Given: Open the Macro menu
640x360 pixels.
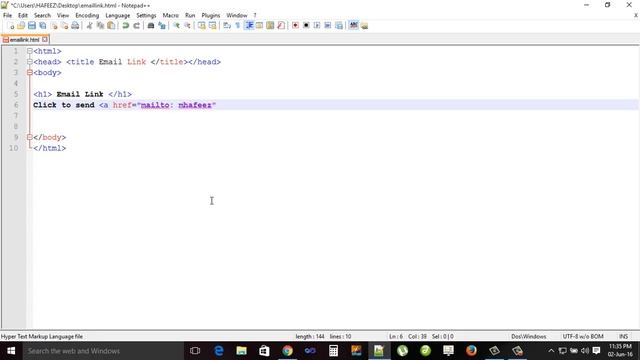Looking at the screenshot, I should [171, 16].
